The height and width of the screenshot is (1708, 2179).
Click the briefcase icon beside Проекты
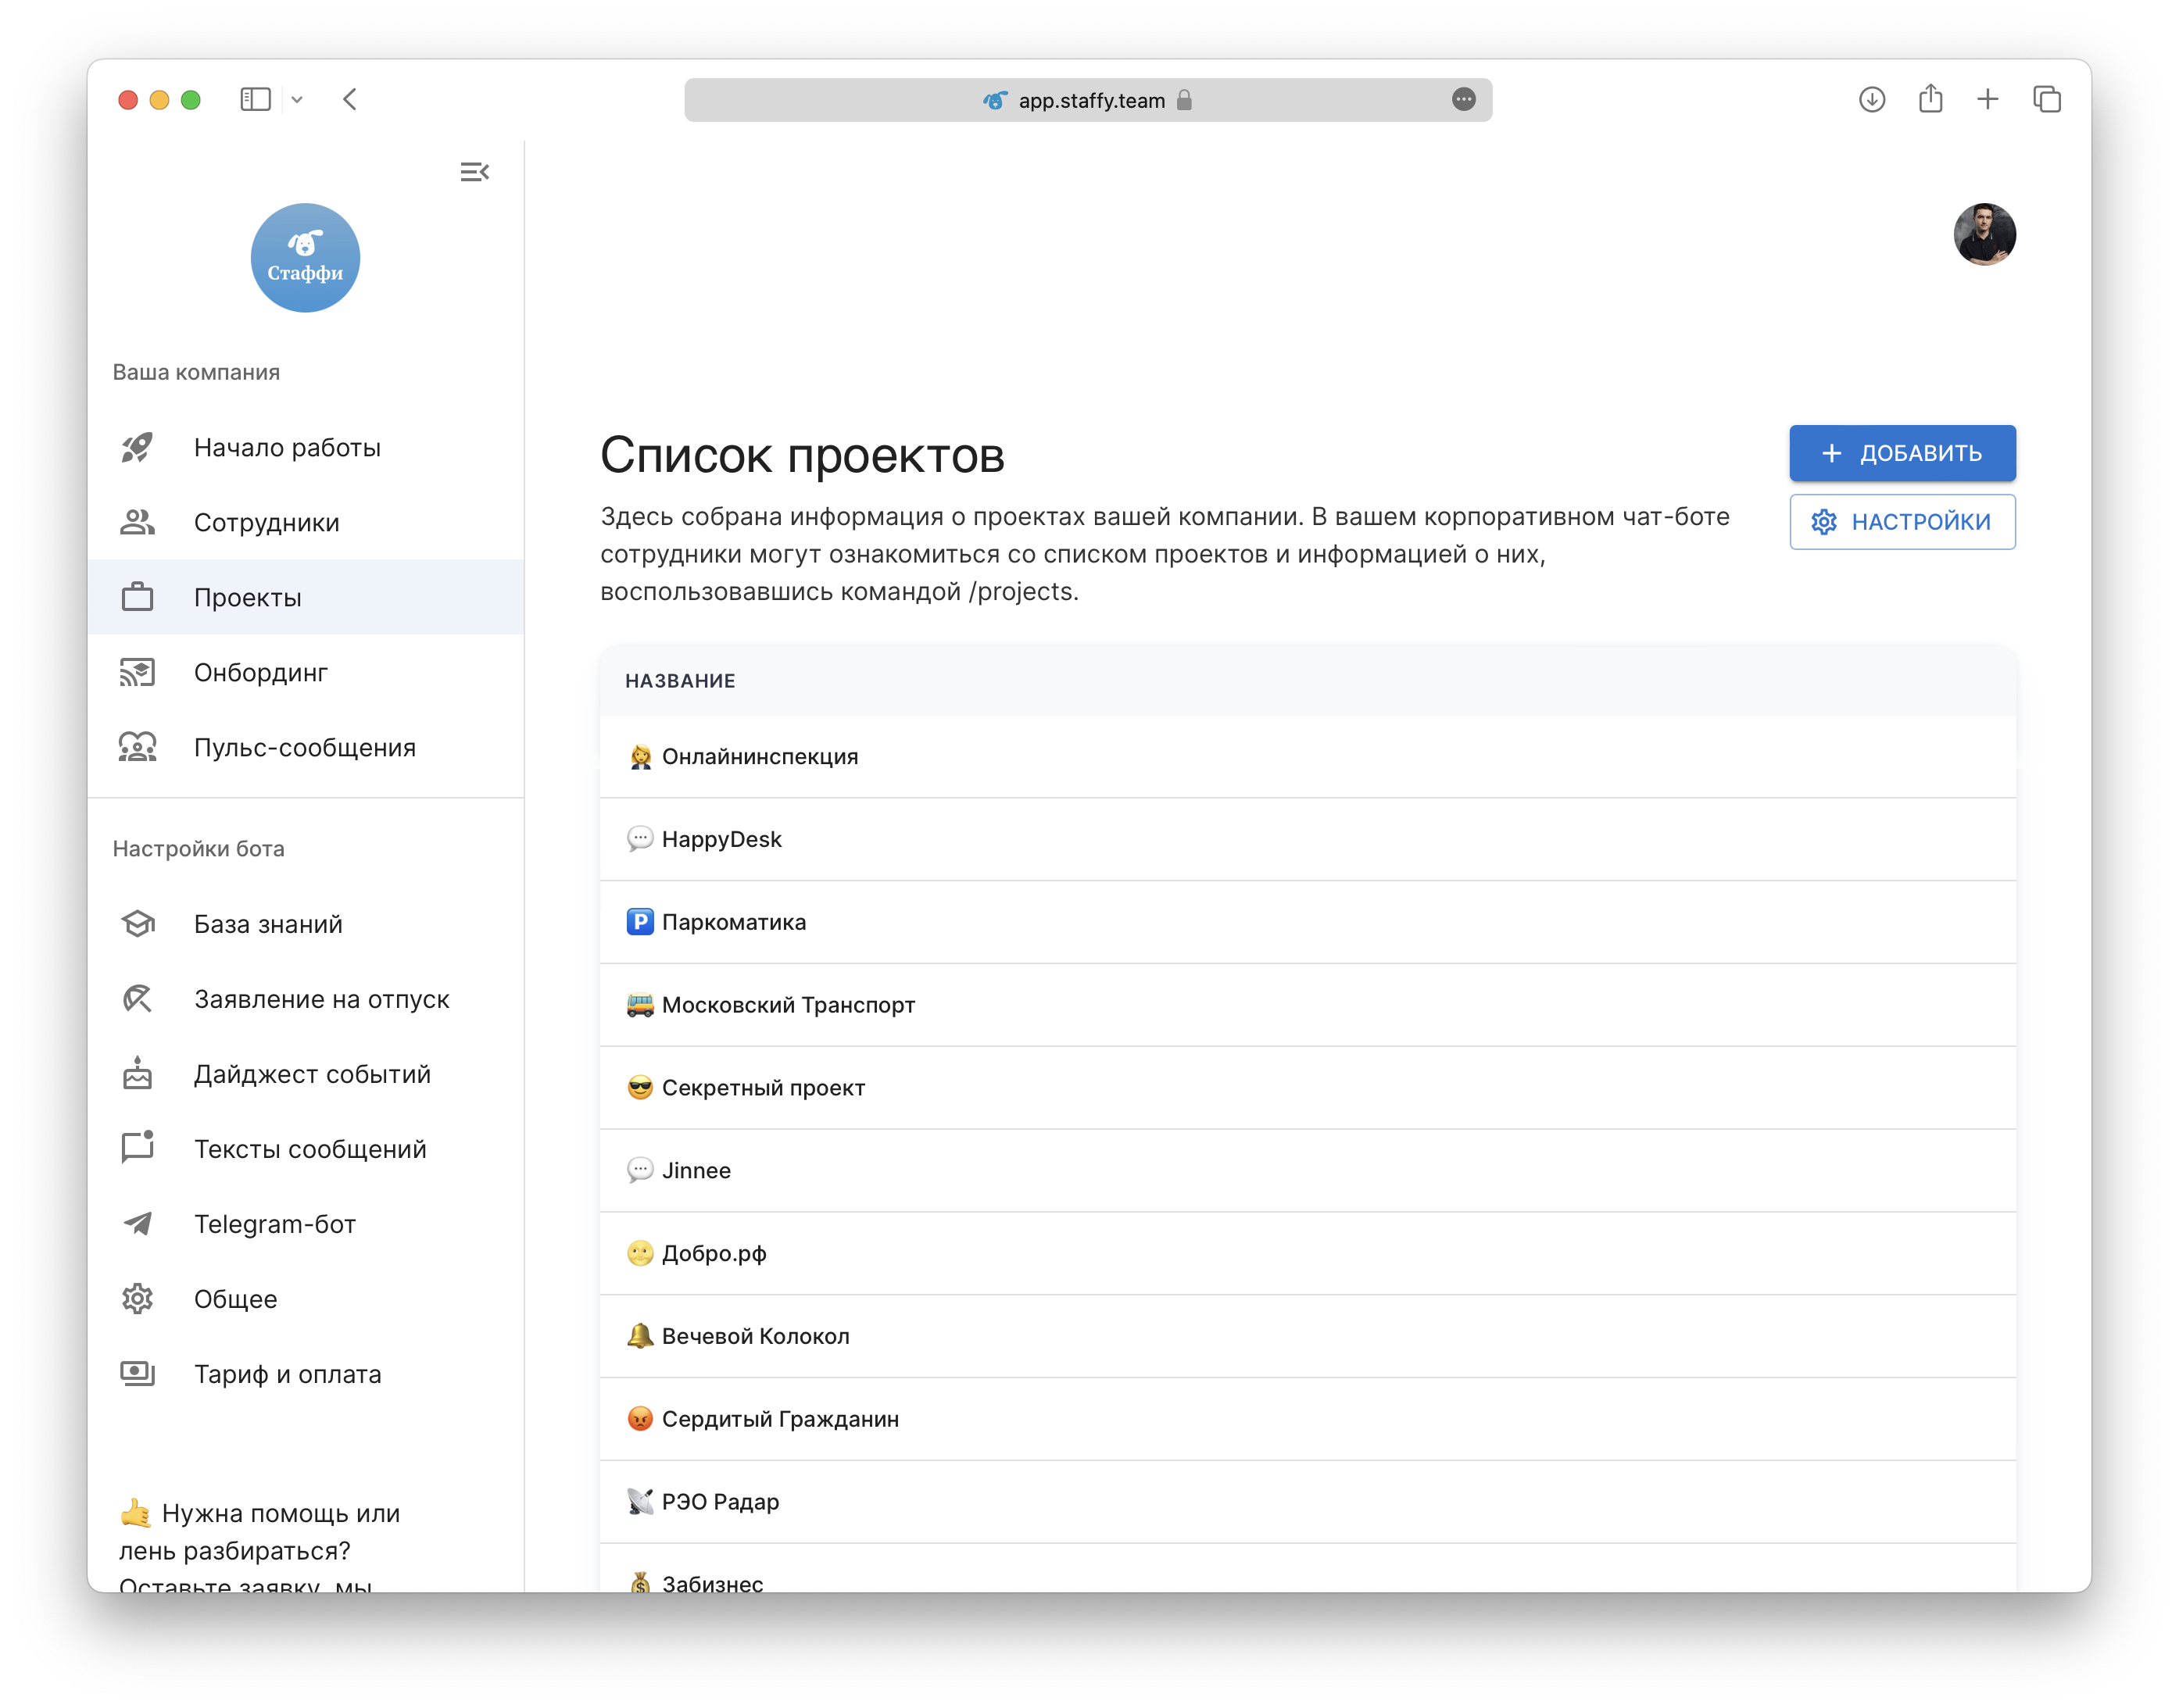click(137, 597)
